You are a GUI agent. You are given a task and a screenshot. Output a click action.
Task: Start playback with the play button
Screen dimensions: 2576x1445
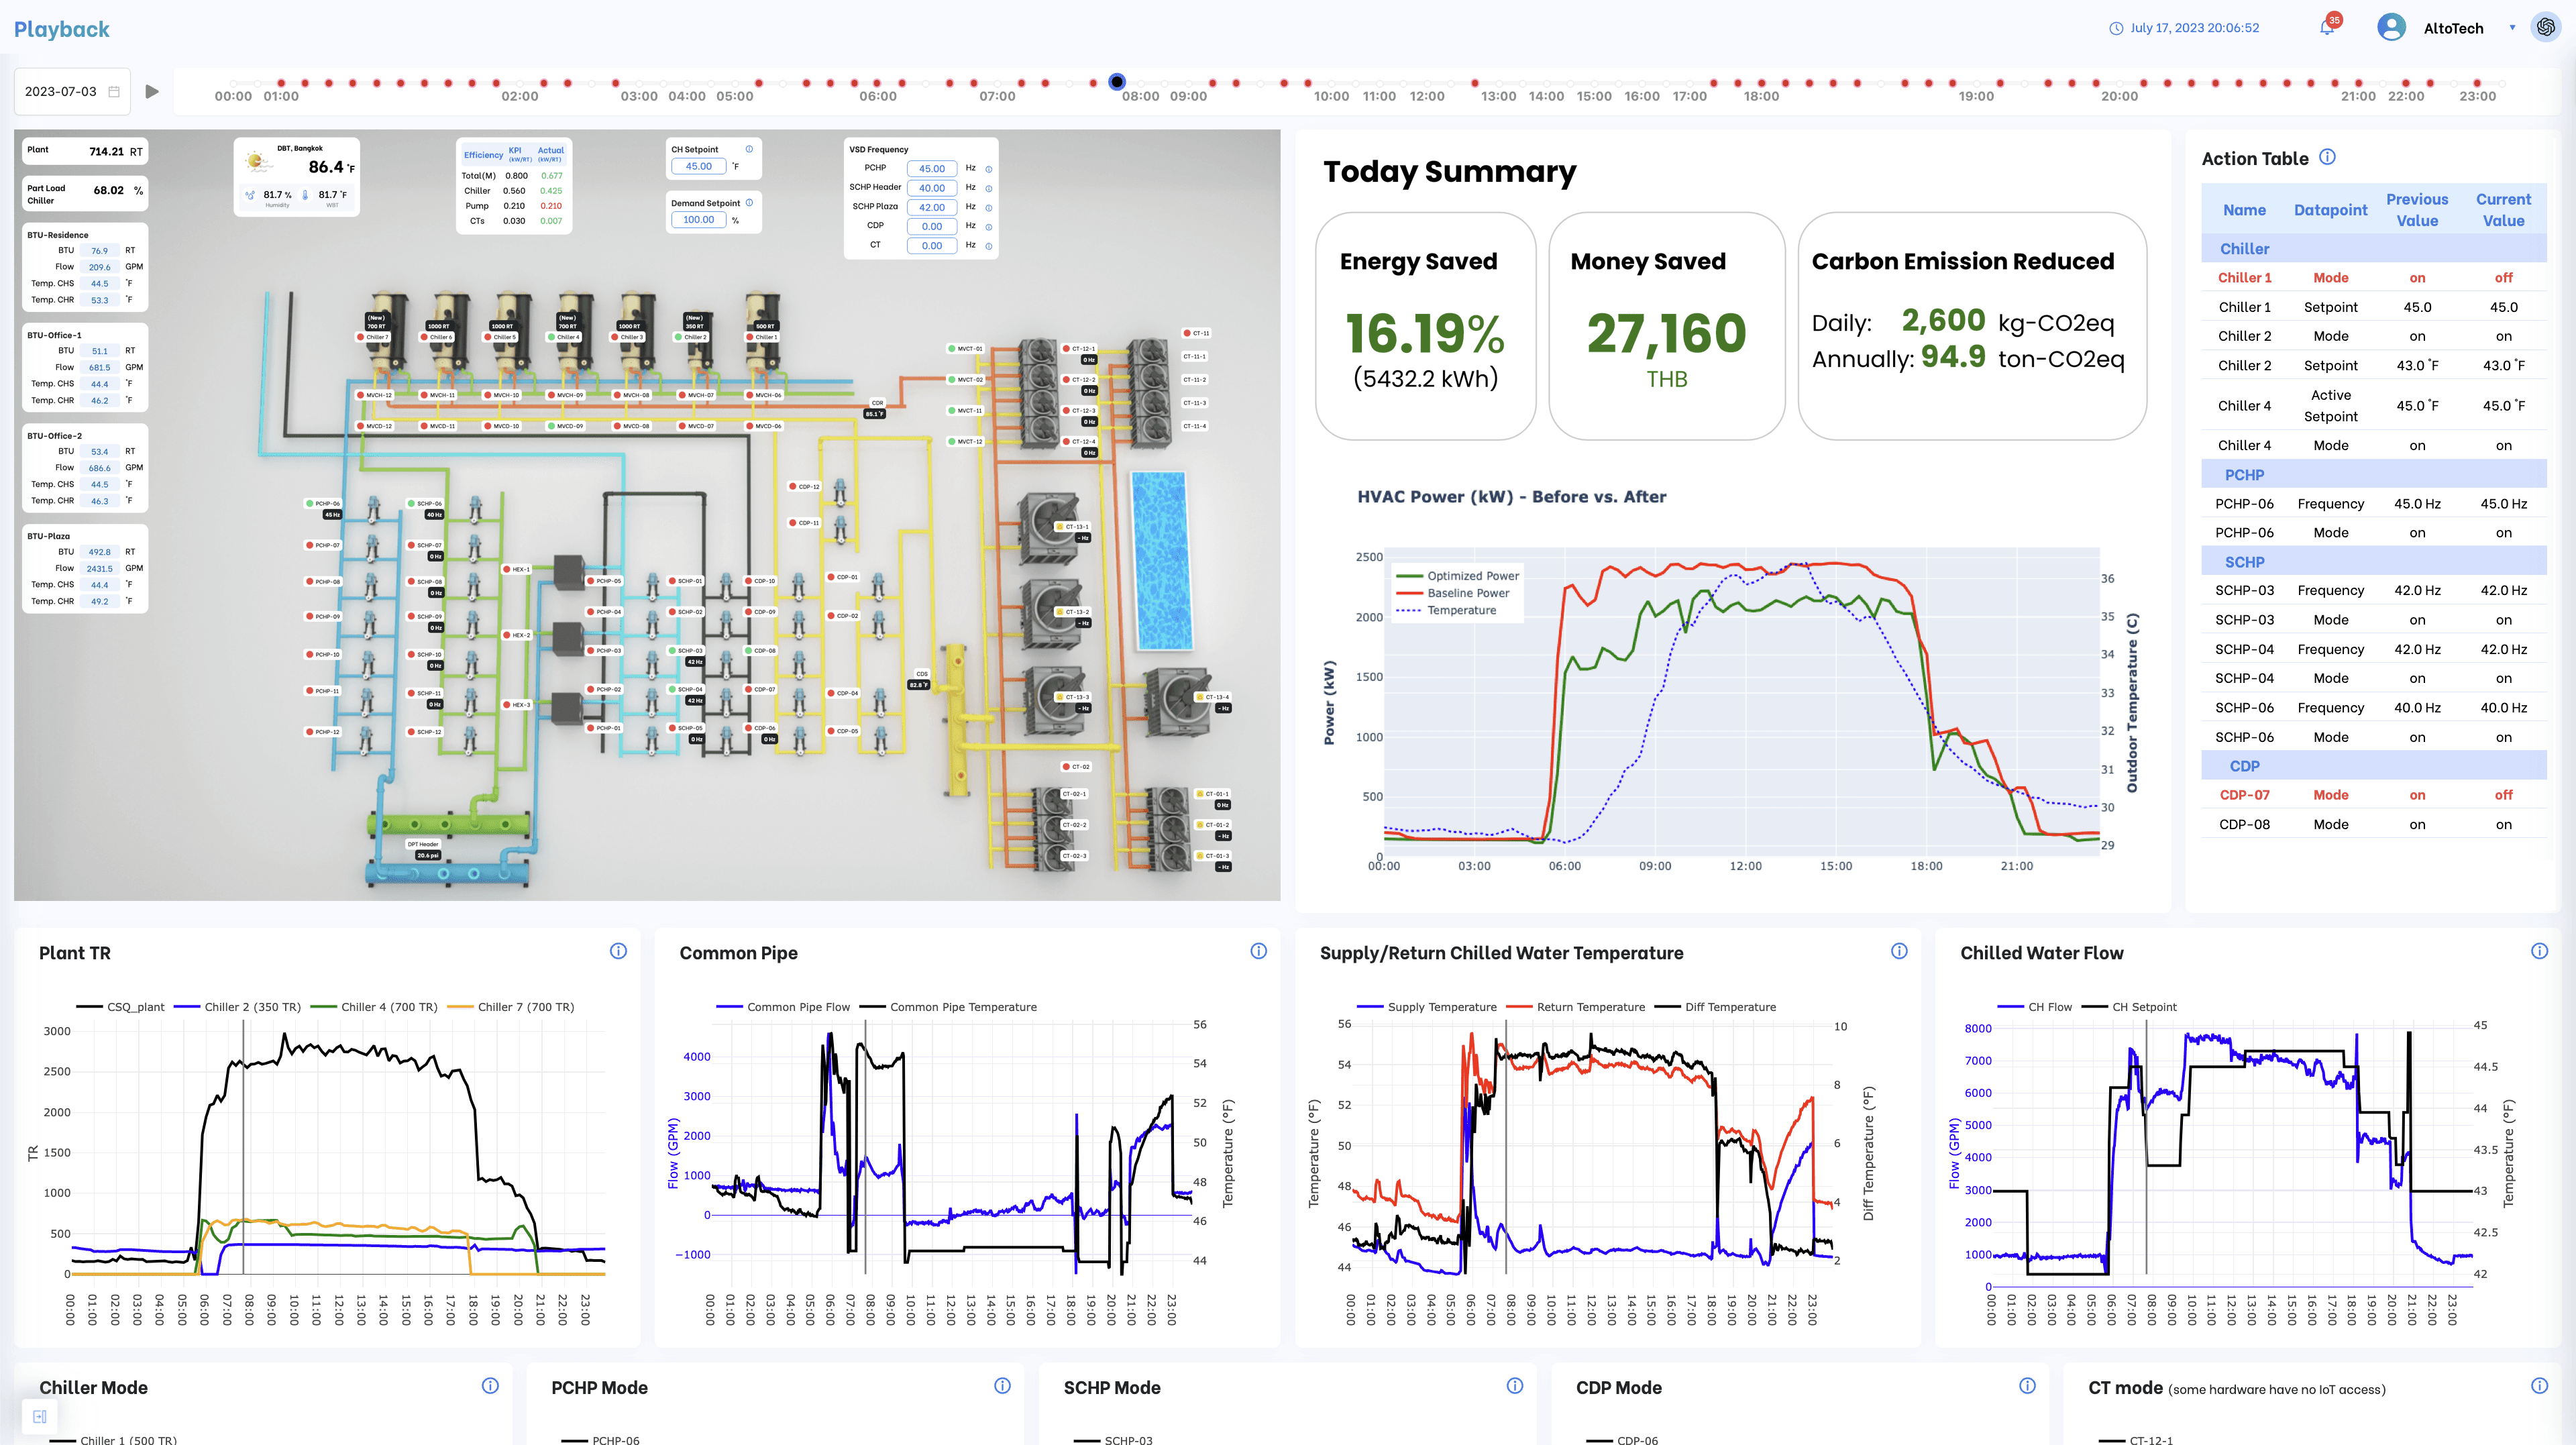coord(152,91)
